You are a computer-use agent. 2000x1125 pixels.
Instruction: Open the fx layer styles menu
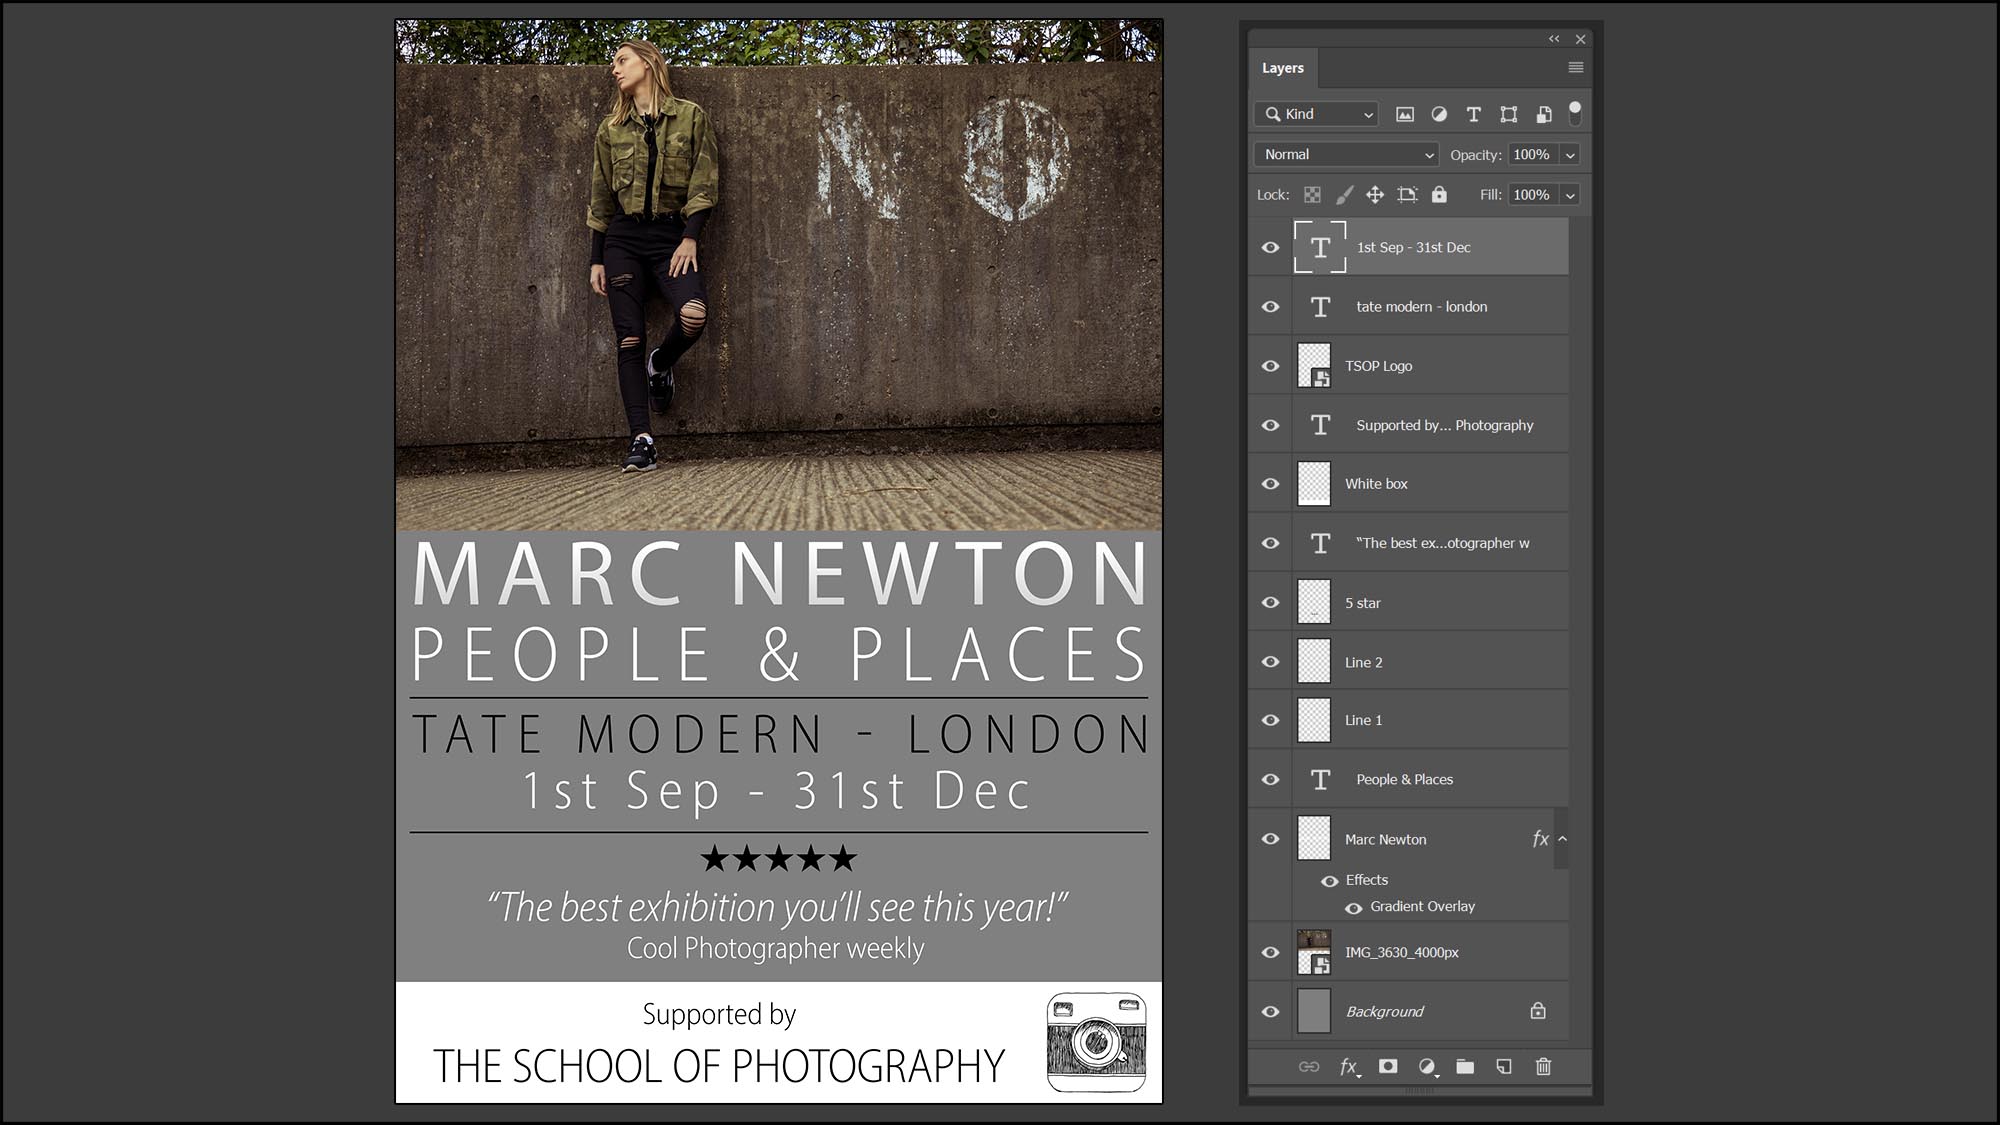pyautogui.click(x=1348, y=1067)
